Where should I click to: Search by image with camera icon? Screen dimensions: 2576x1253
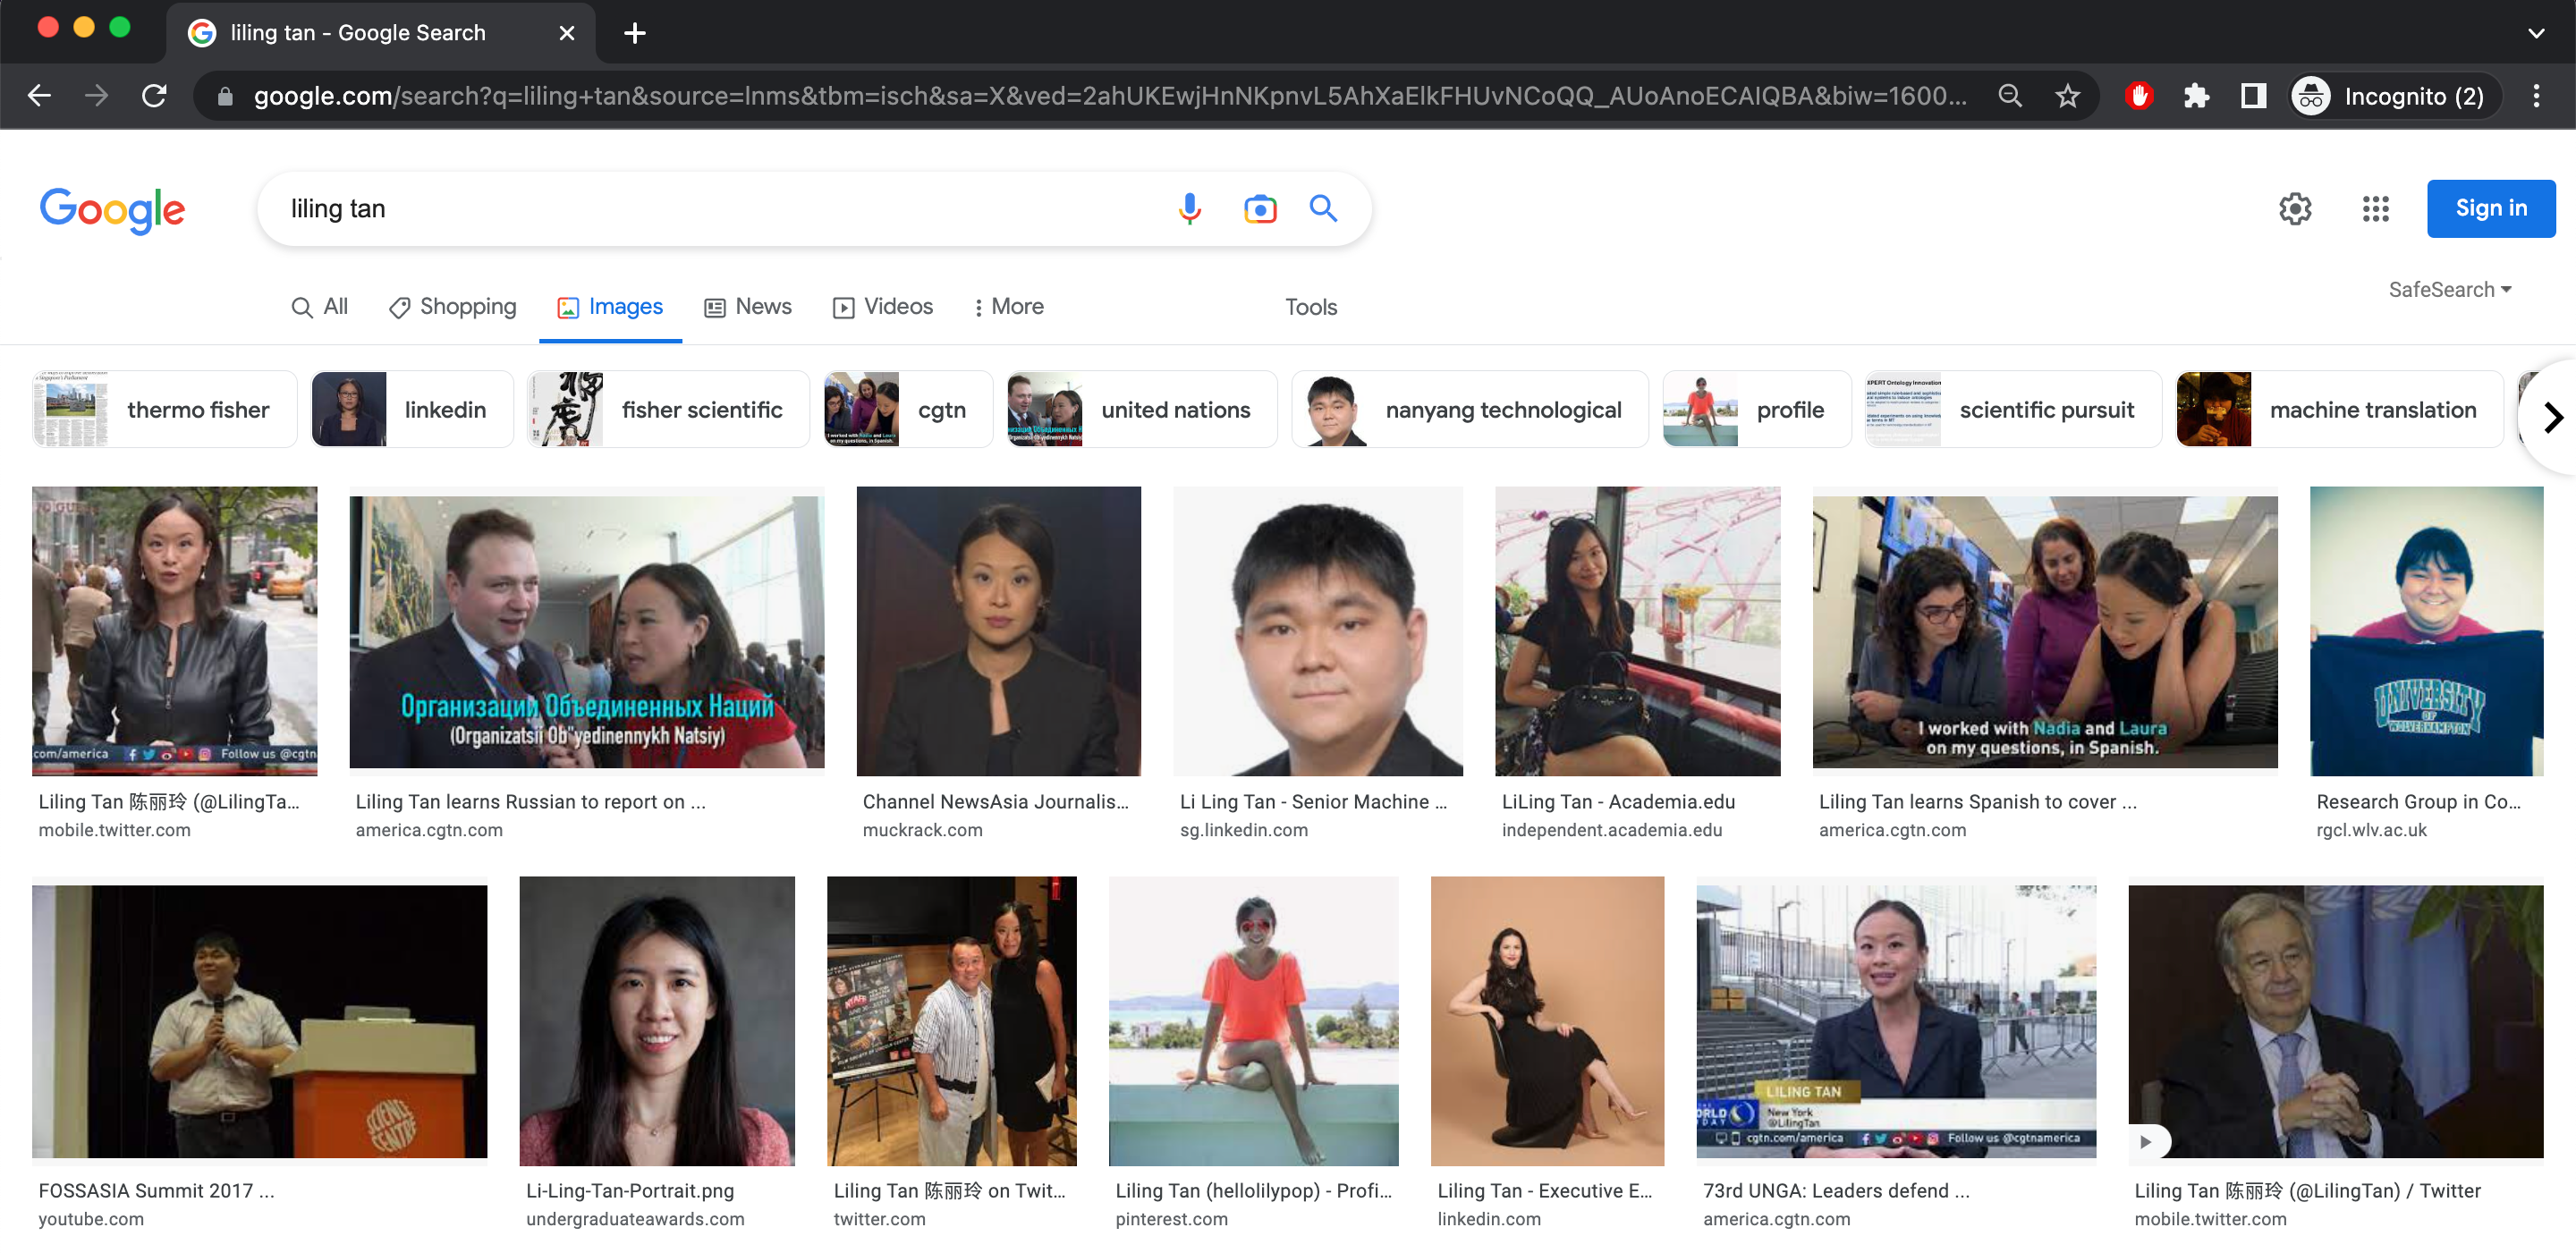pos(1259,208)
